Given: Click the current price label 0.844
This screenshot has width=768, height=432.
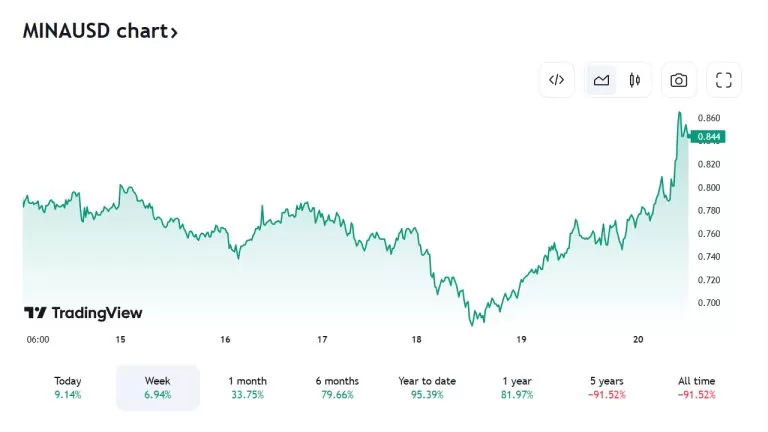Looking at the screenshot, I should 709,137.
